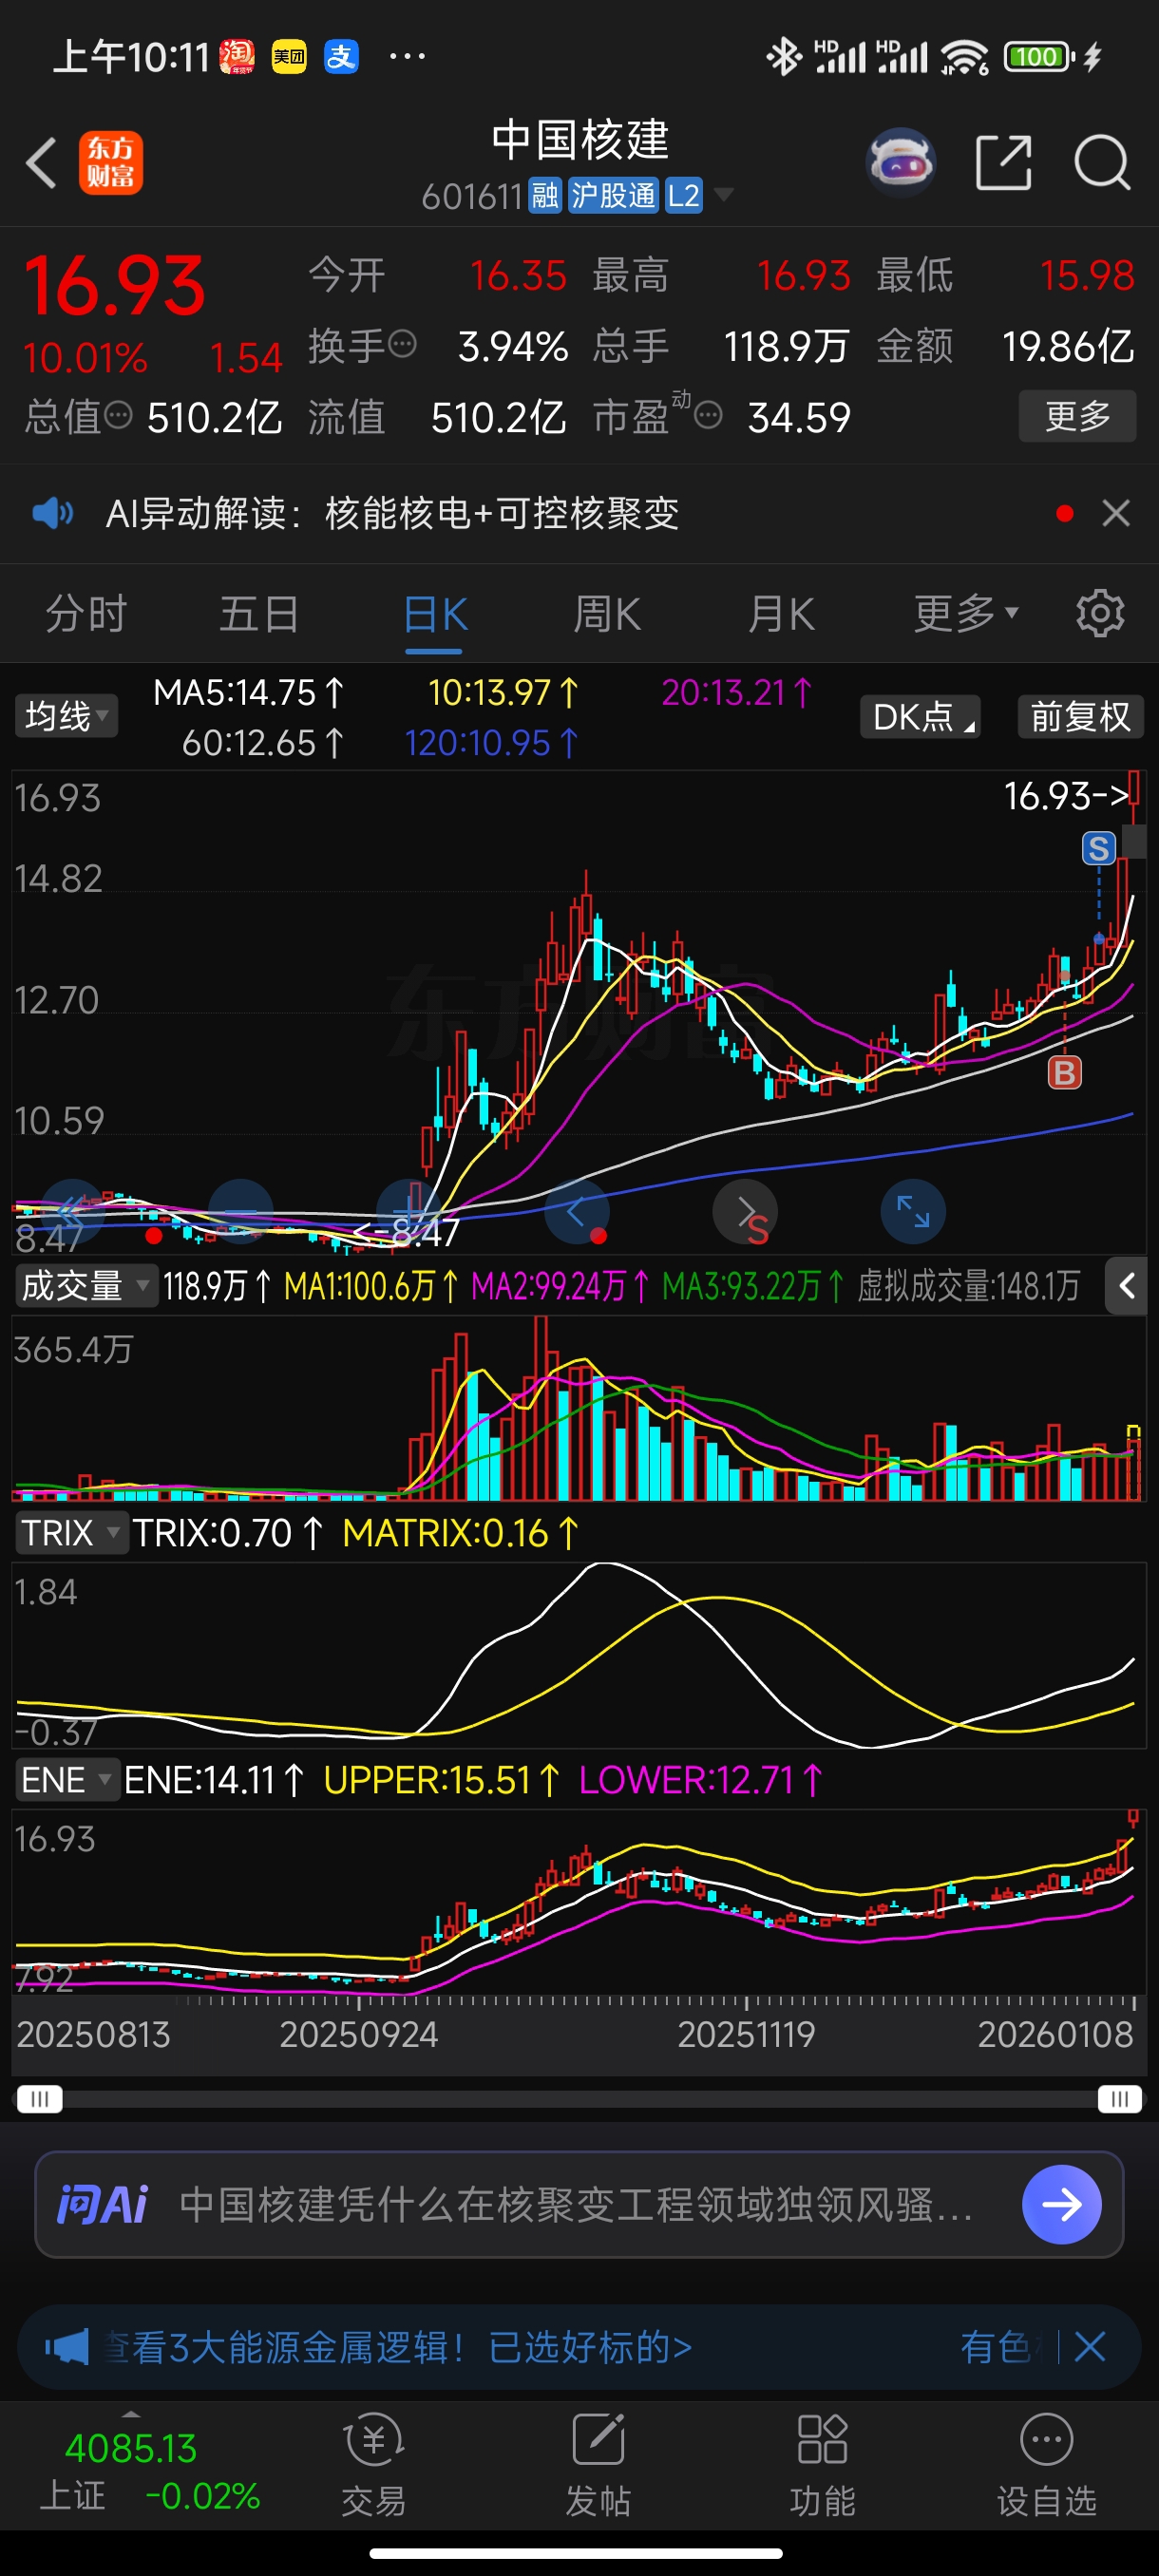This screenshot has height=2576, width=1159.
Task: Switch to the 五日 tab
Action: (259, 613)
